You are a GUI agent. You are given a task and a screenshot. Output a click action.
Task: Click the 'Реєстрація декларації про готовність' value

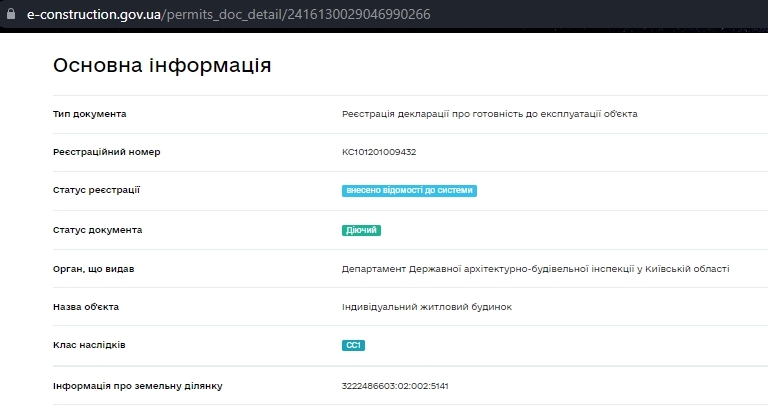490,114
